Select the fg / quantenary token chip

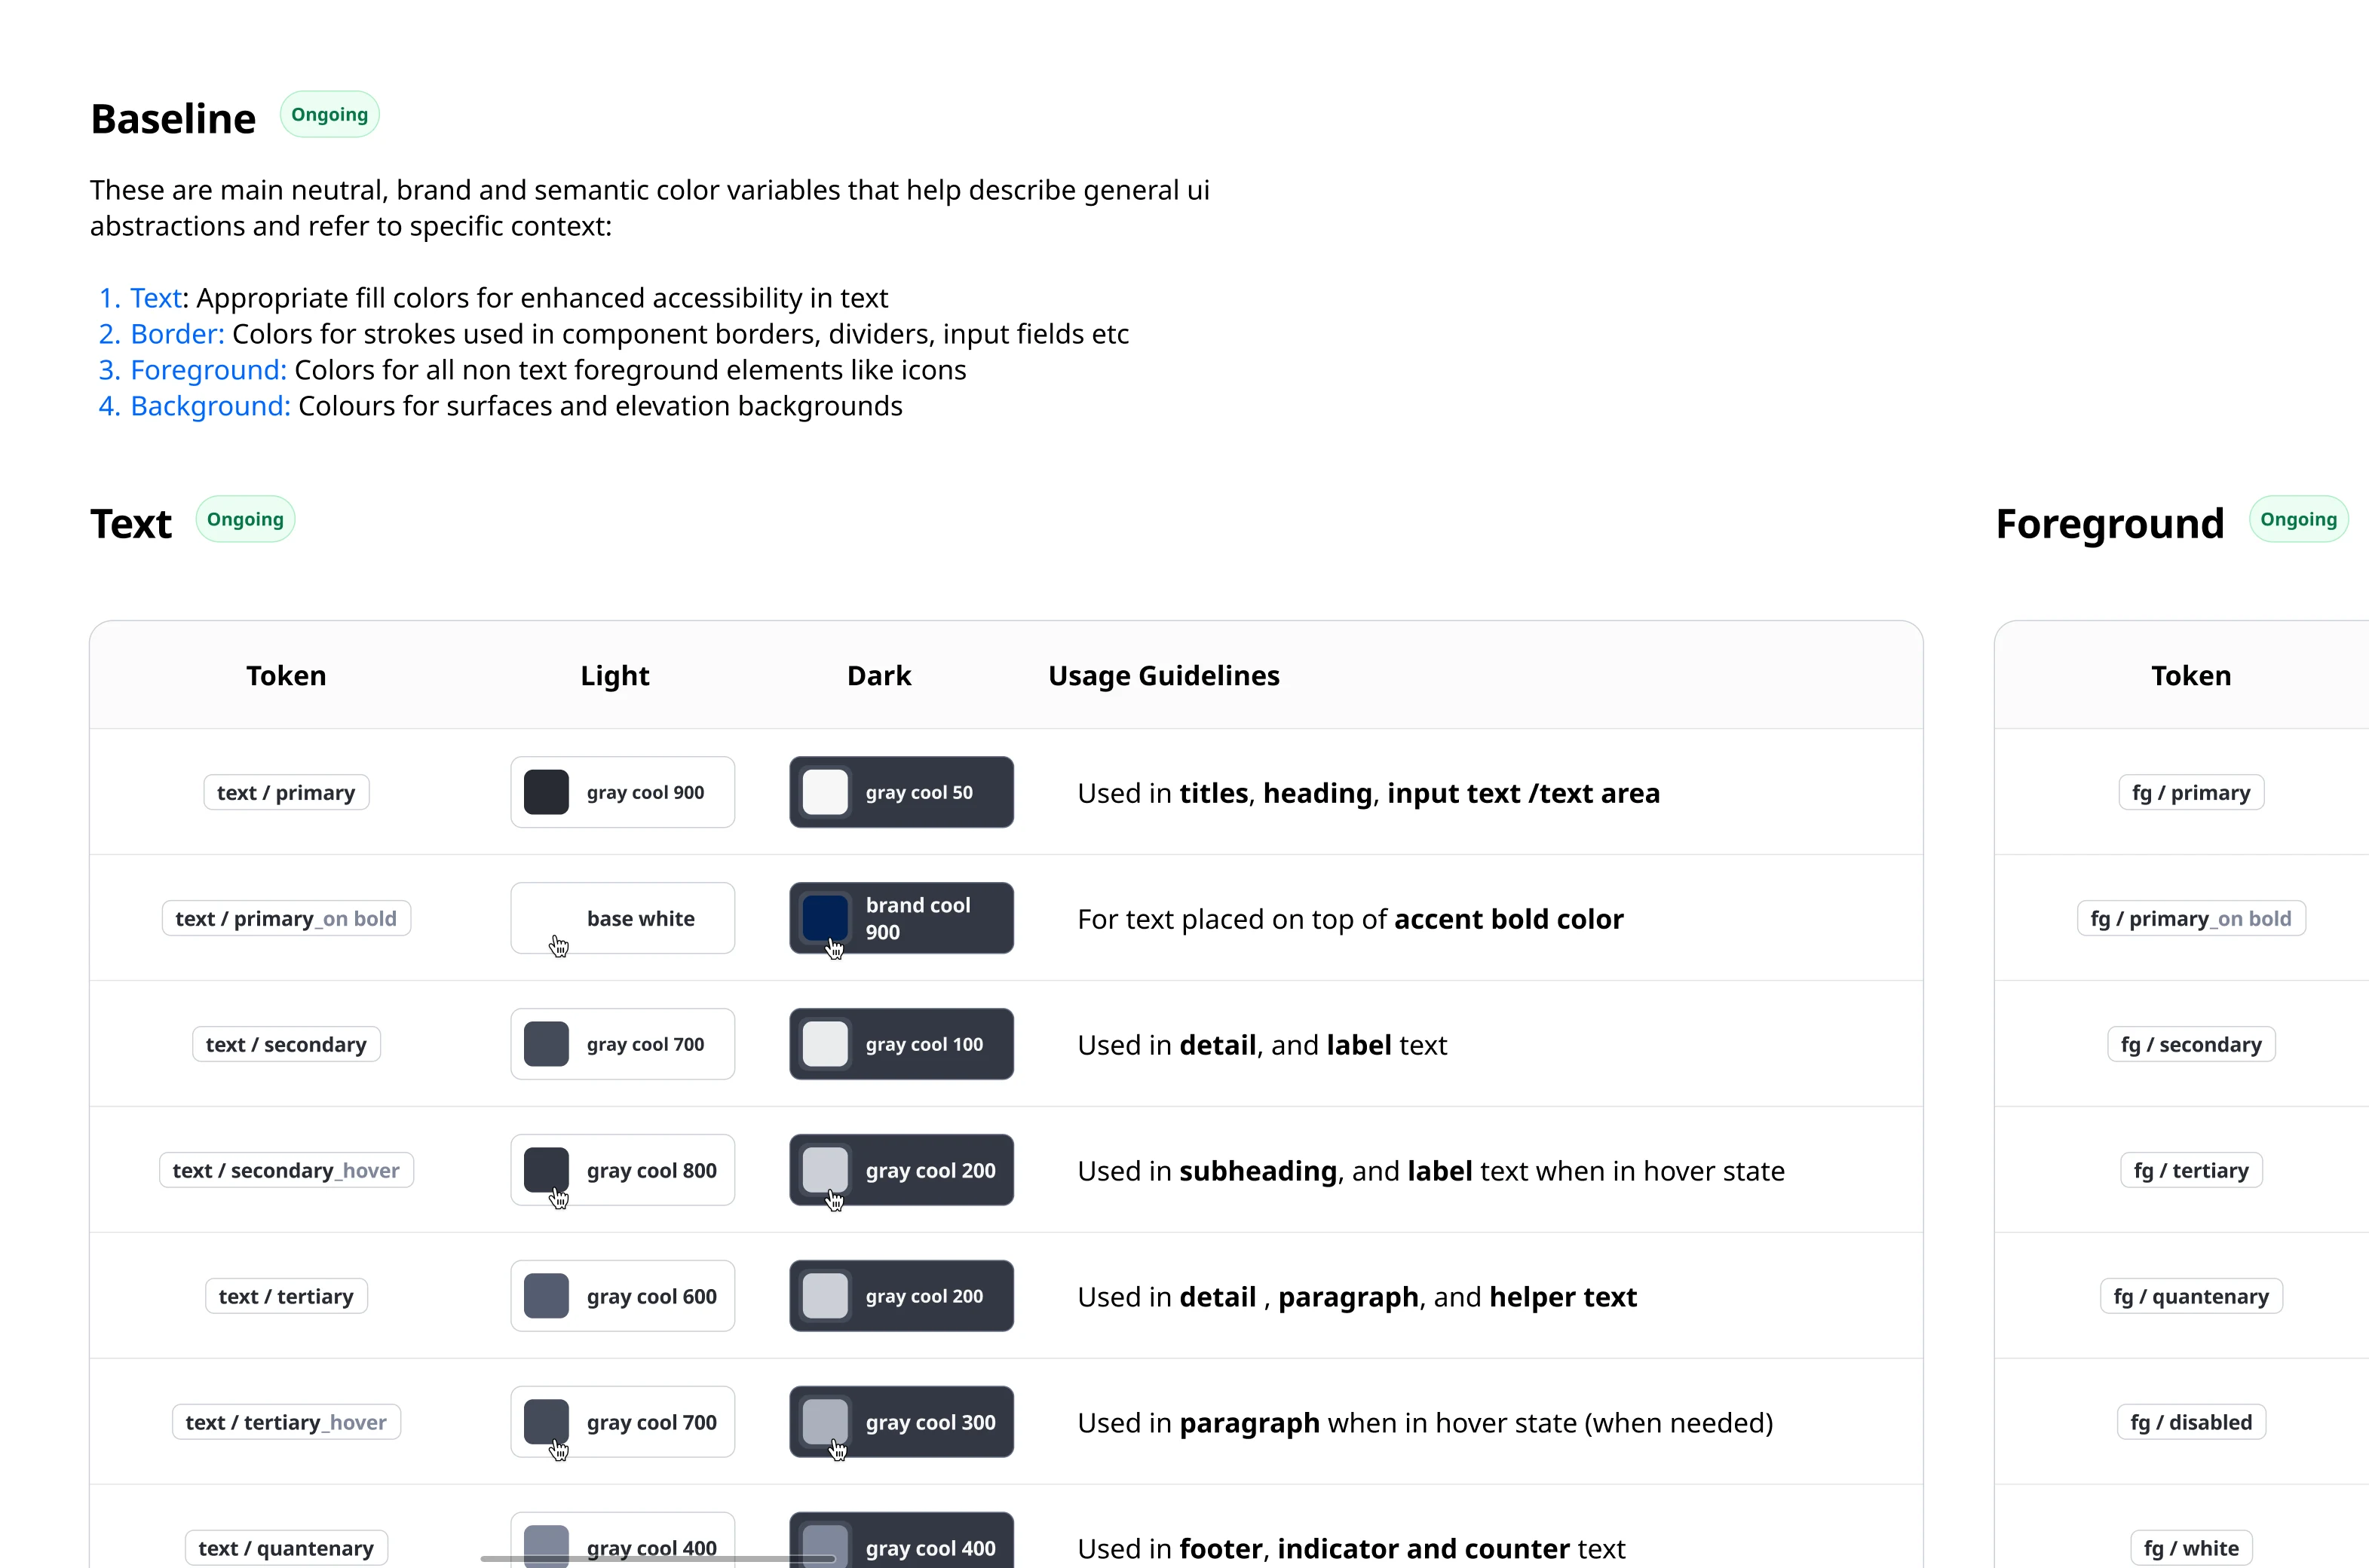tap(2190, 1297)
